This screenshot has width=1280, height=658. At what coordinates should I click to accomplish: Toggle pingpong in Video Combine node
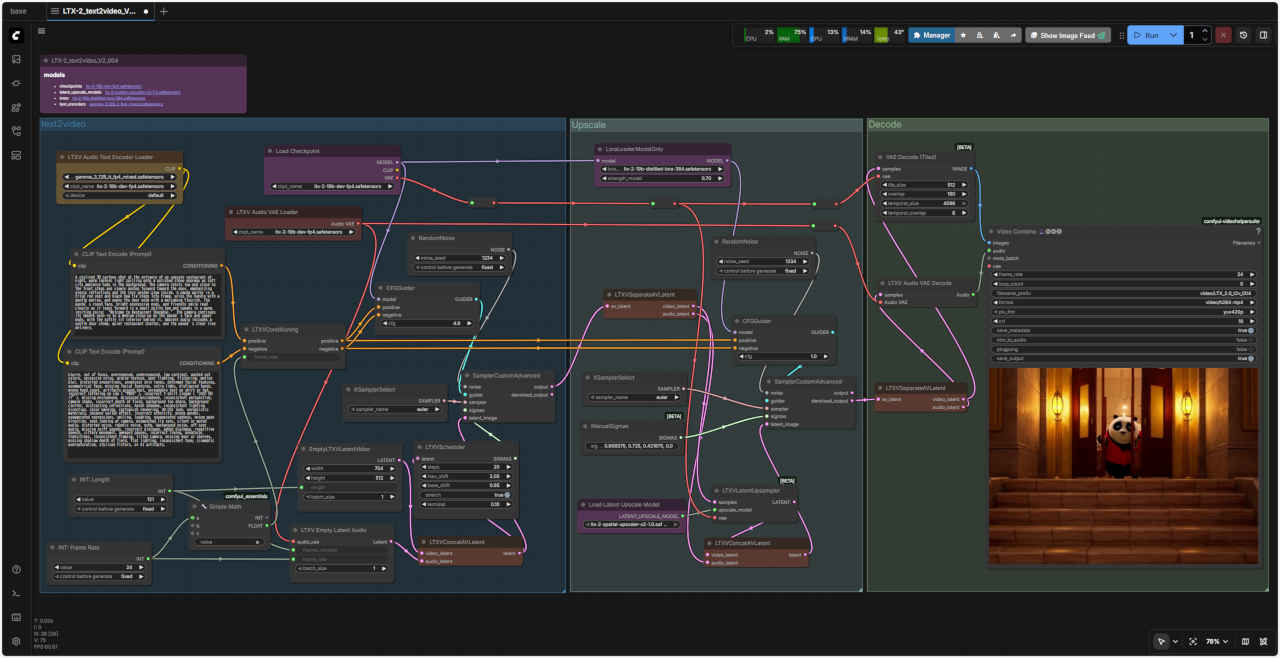tap(1250, 349)
